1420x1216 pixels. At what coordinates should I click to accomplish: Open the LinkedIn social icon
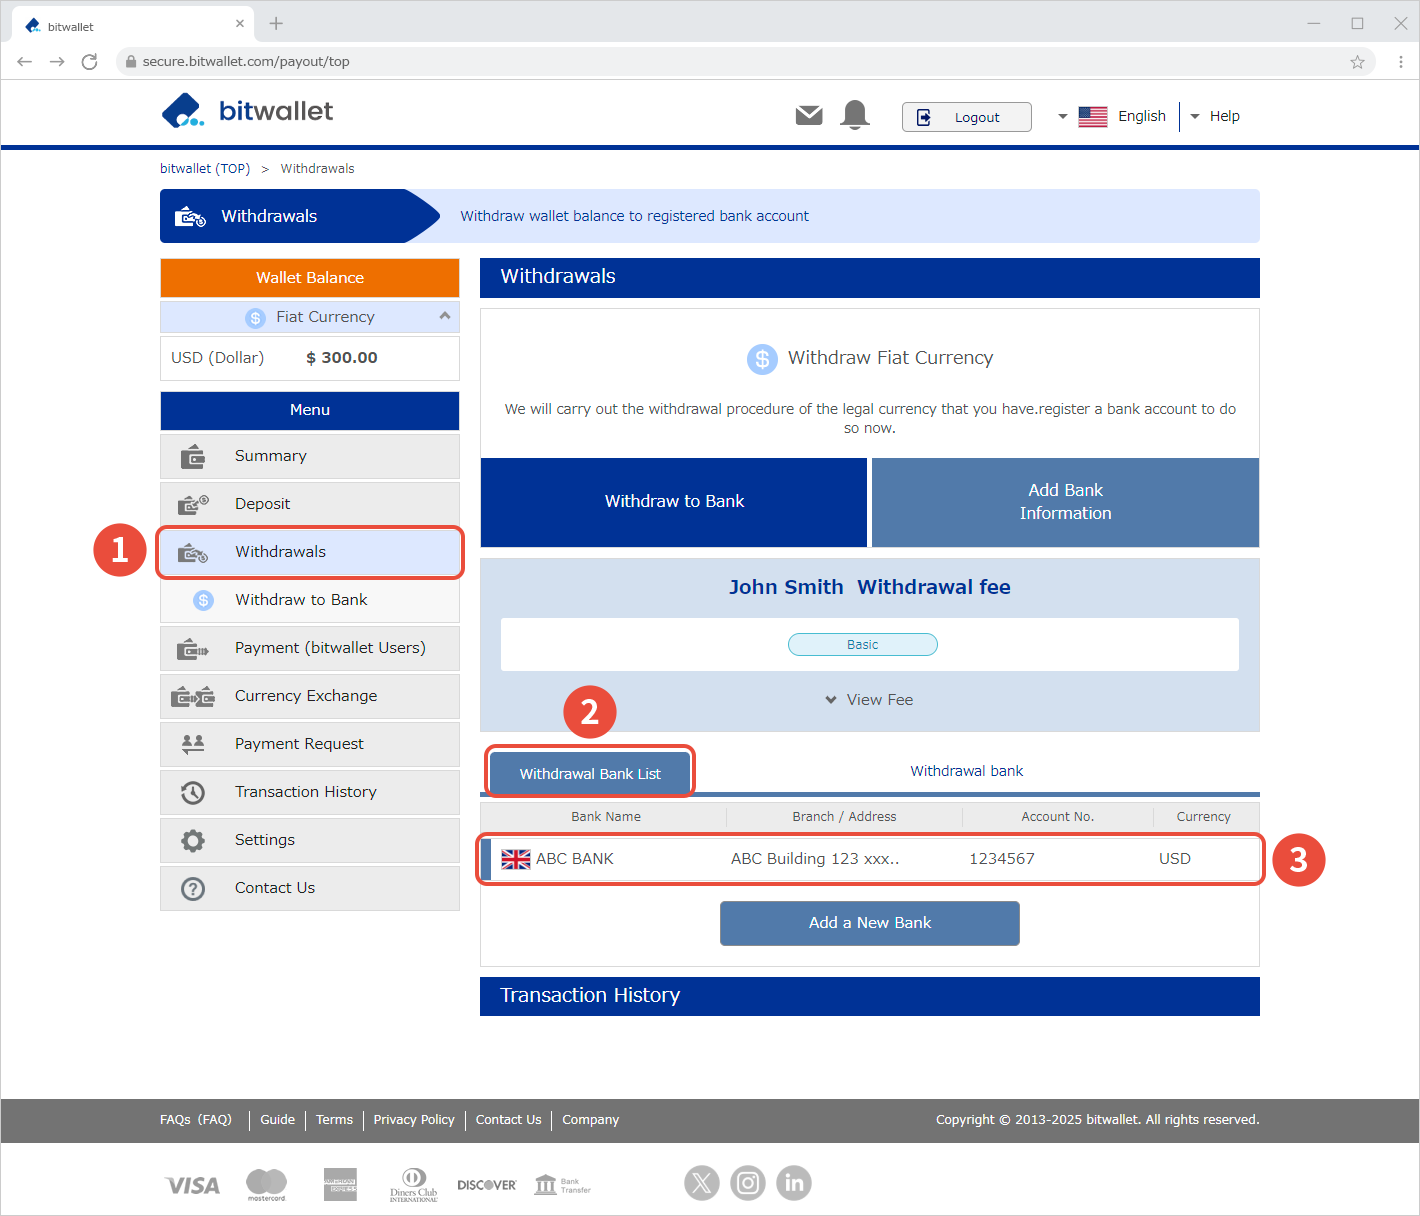[x=794, y=1183]
